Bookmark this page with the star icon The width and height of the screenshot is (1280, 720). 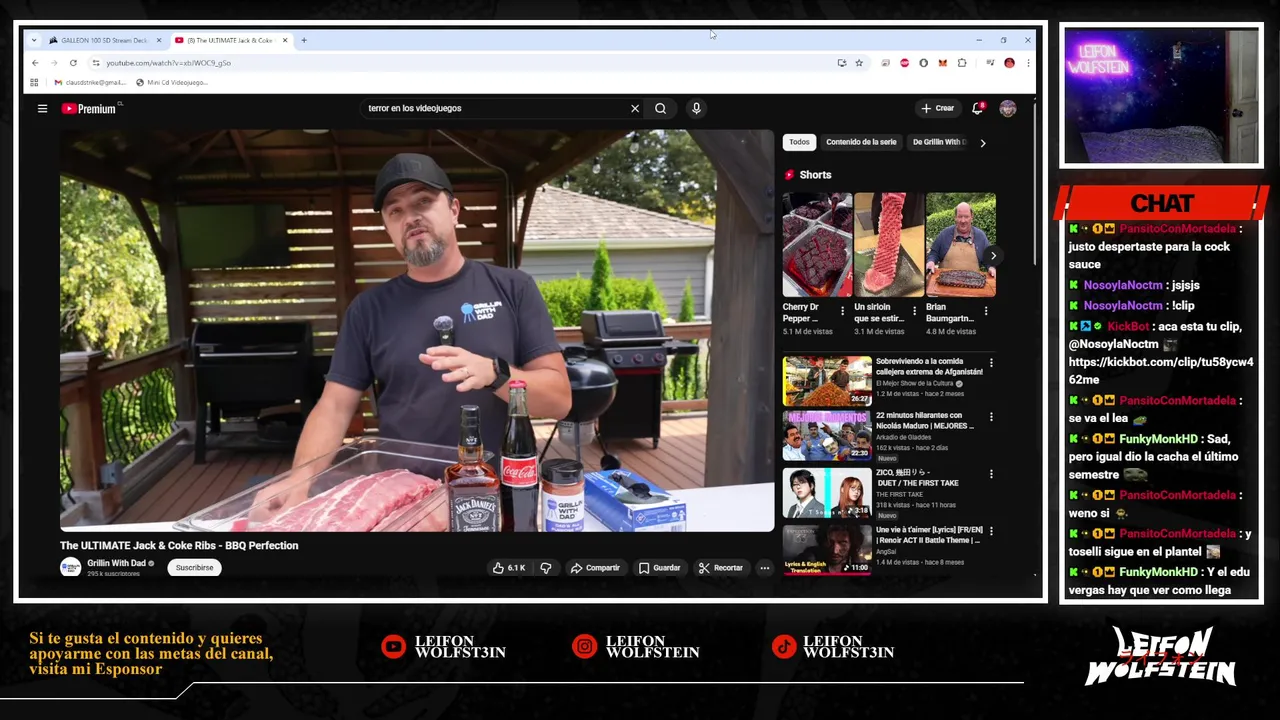tap(858, 63)
